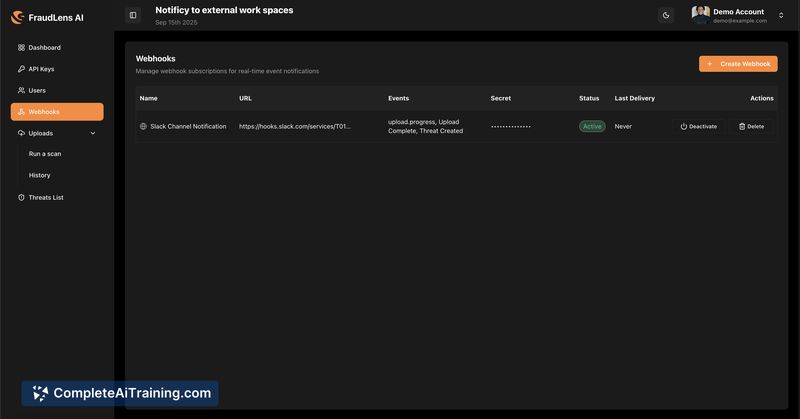Click the Sep 15th 2025 date text

pyautogui.click(x=176, y=22)
